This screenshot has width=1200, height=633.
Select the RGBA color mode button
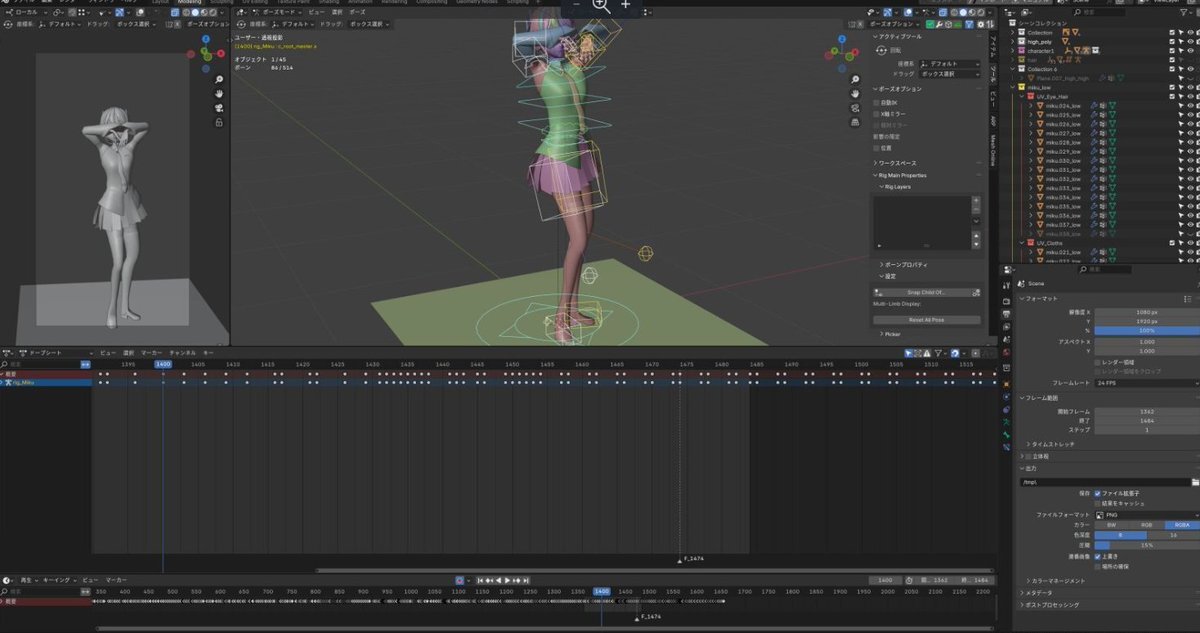tap(1181, 524)
